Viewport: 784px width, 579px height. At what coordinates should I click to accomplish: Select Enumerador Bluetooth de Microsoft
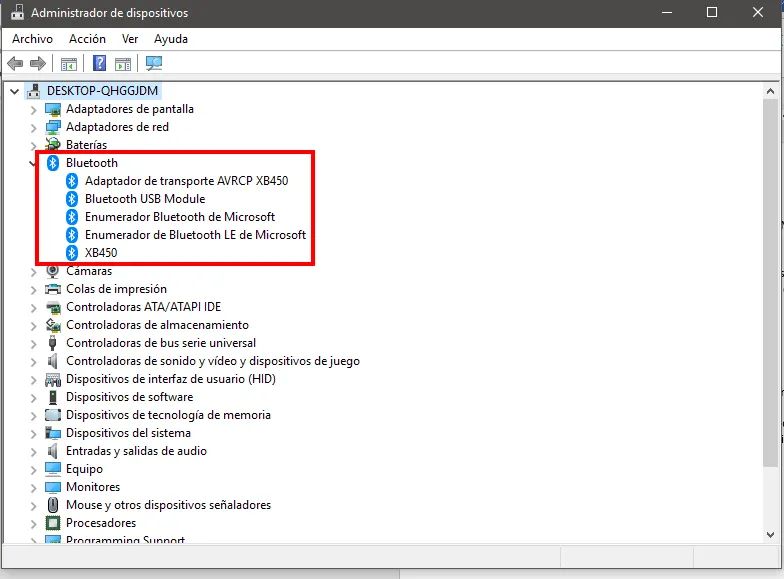tap(180, 217)
